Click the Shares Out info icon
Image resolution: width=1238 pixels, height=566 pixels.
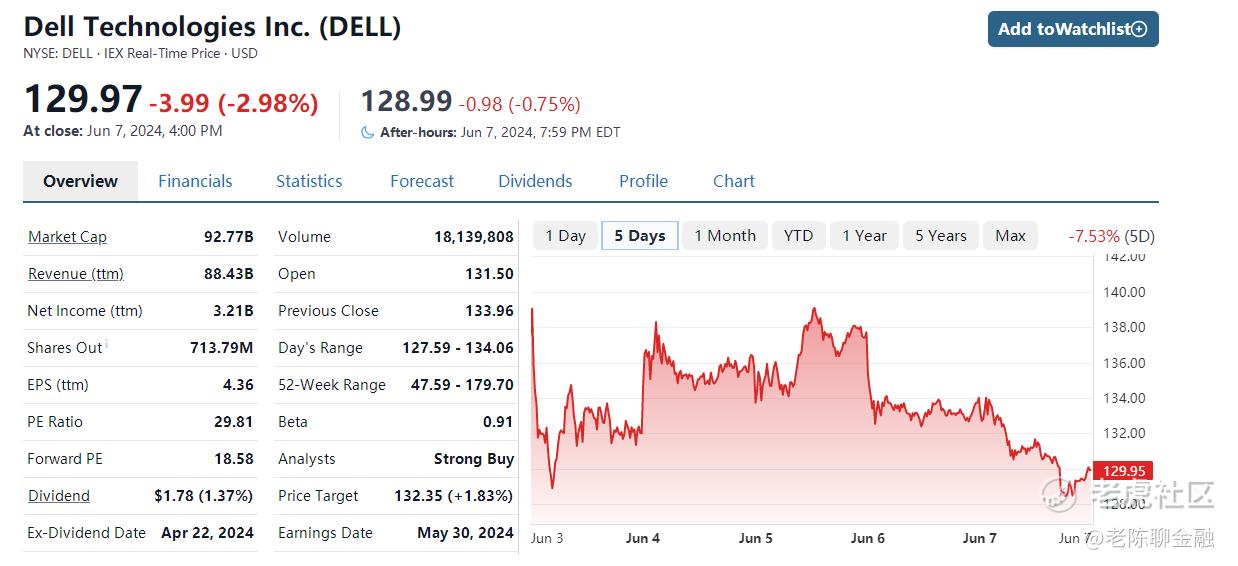coord(107,345)
